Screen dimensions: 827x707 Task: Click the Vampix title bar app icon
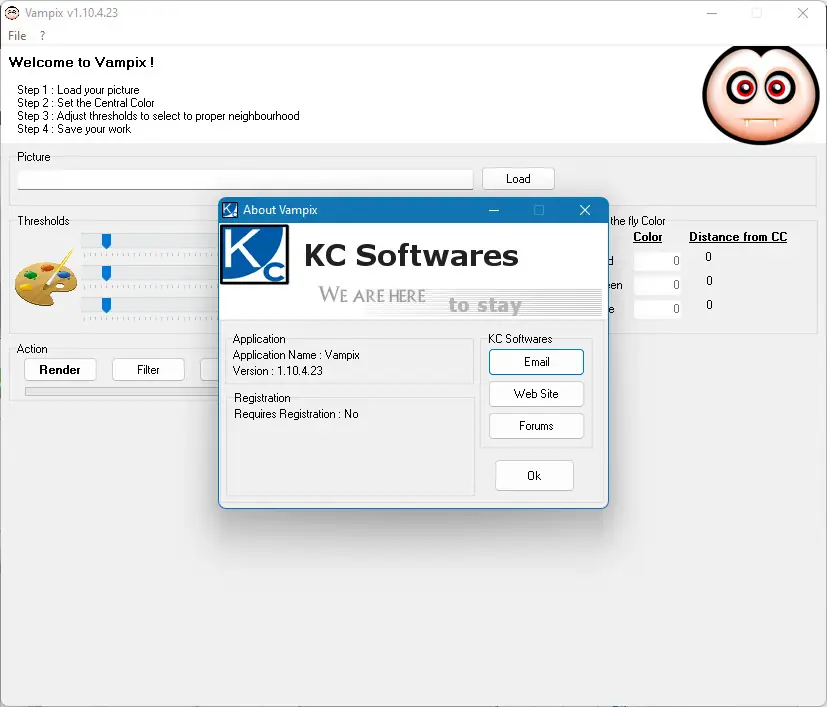pos(12,13)
